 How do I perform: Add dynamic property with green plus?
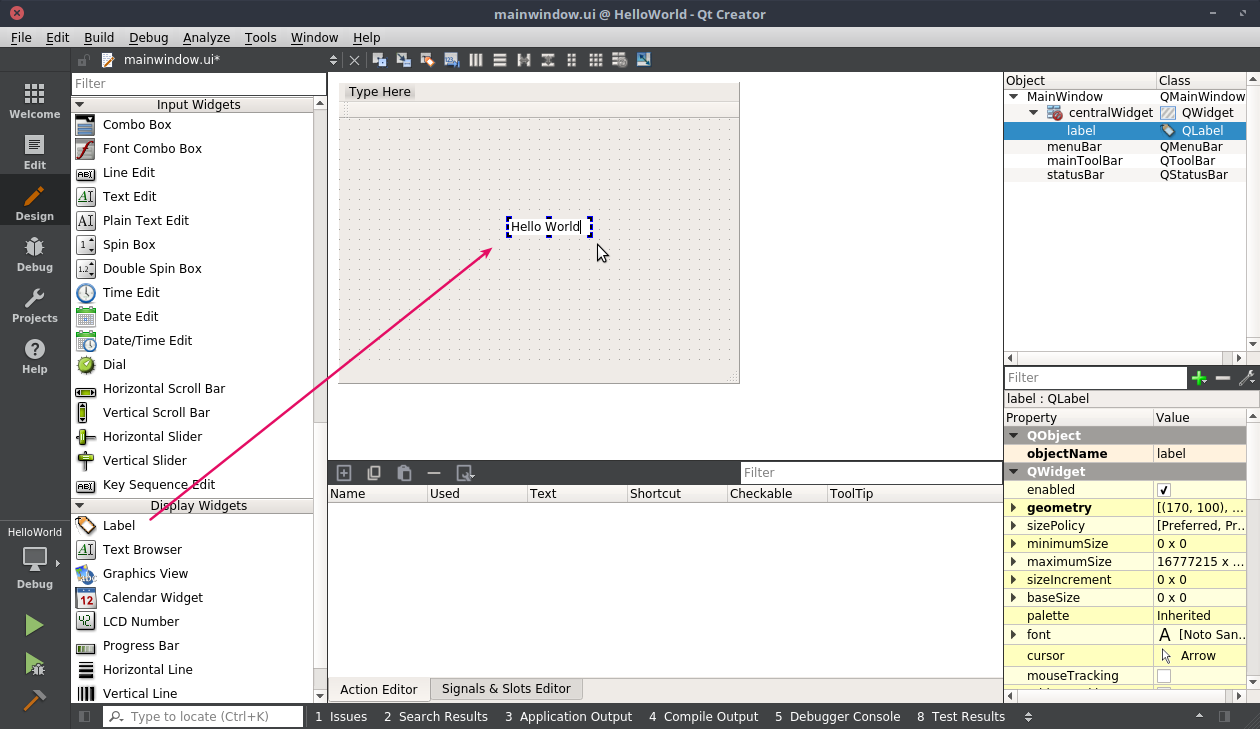tap(1198, 378)
